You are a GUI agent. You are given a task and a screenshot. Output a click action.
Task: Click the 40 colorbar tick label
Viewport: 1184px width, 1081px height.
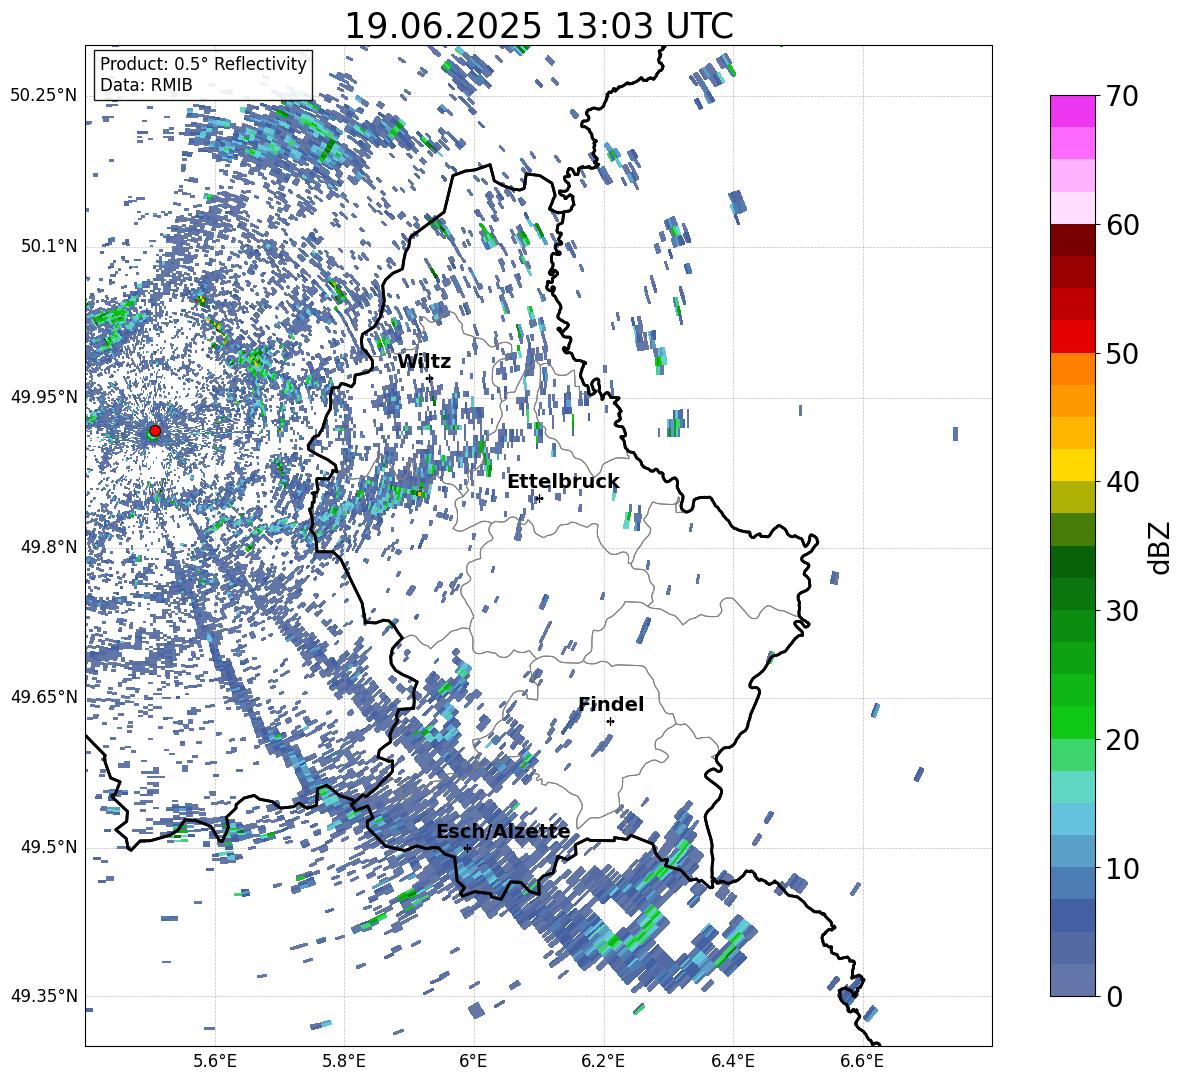(x=1123, y=482)
